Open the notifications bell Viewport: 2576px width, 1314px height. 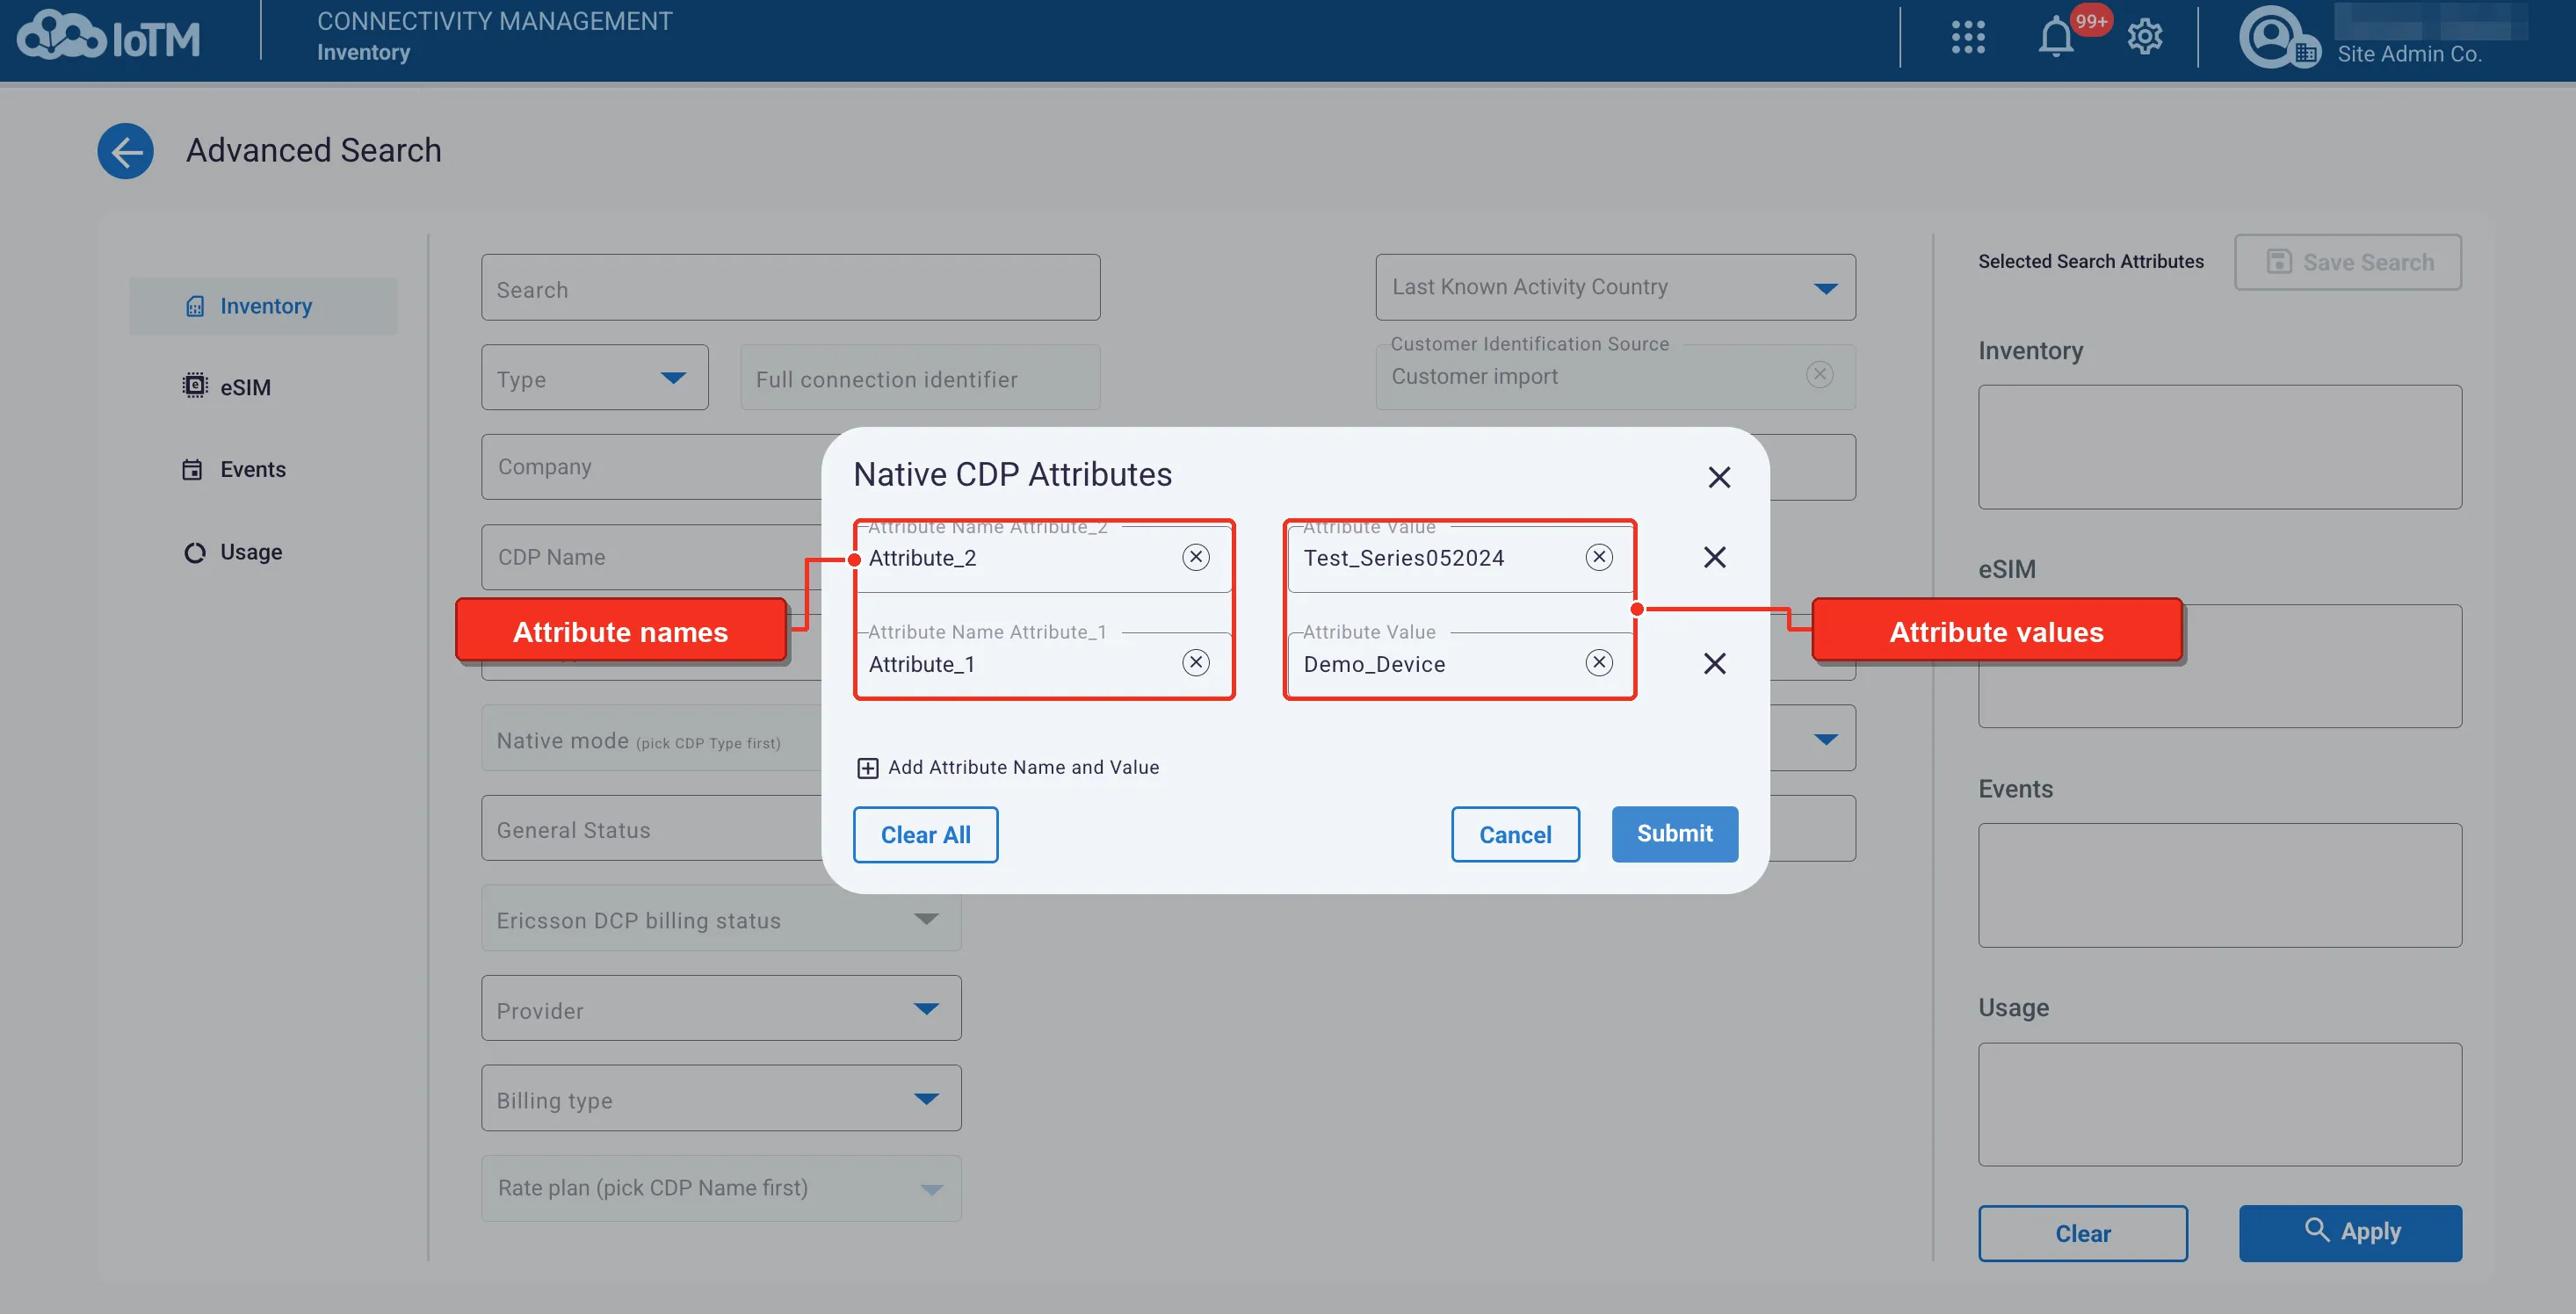[2056, 38]
